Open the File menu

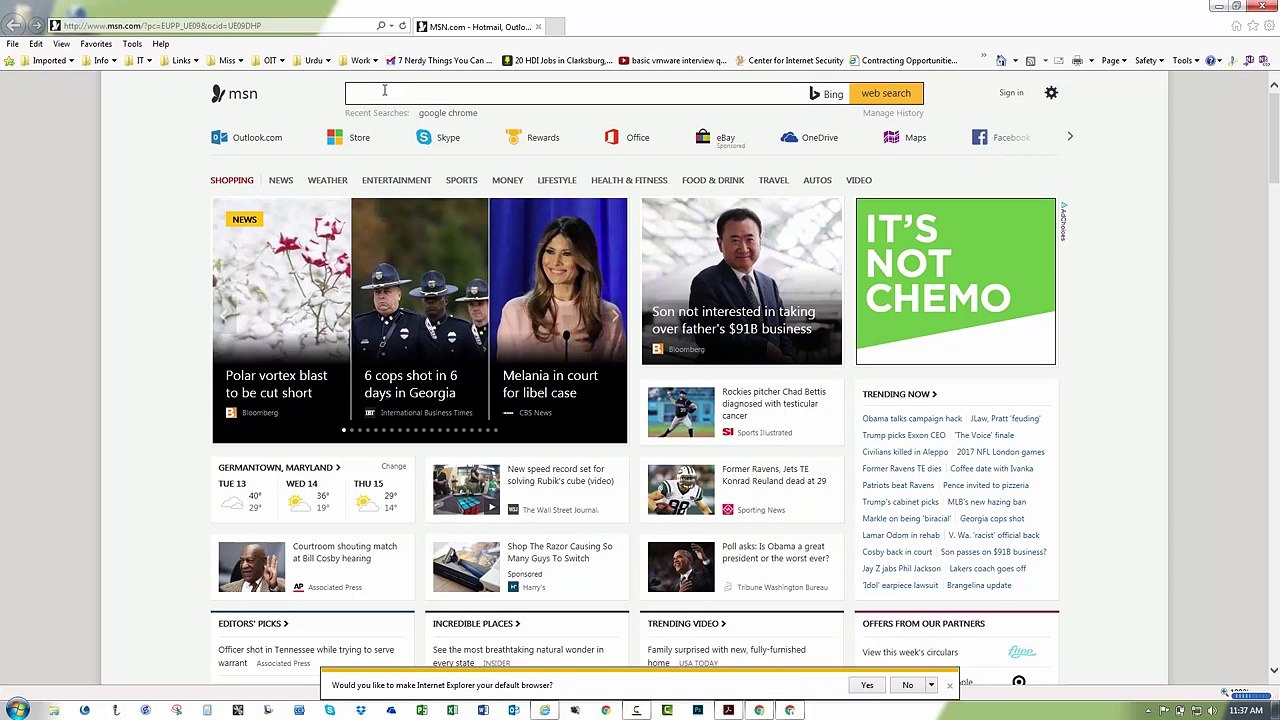coord(13,44)
